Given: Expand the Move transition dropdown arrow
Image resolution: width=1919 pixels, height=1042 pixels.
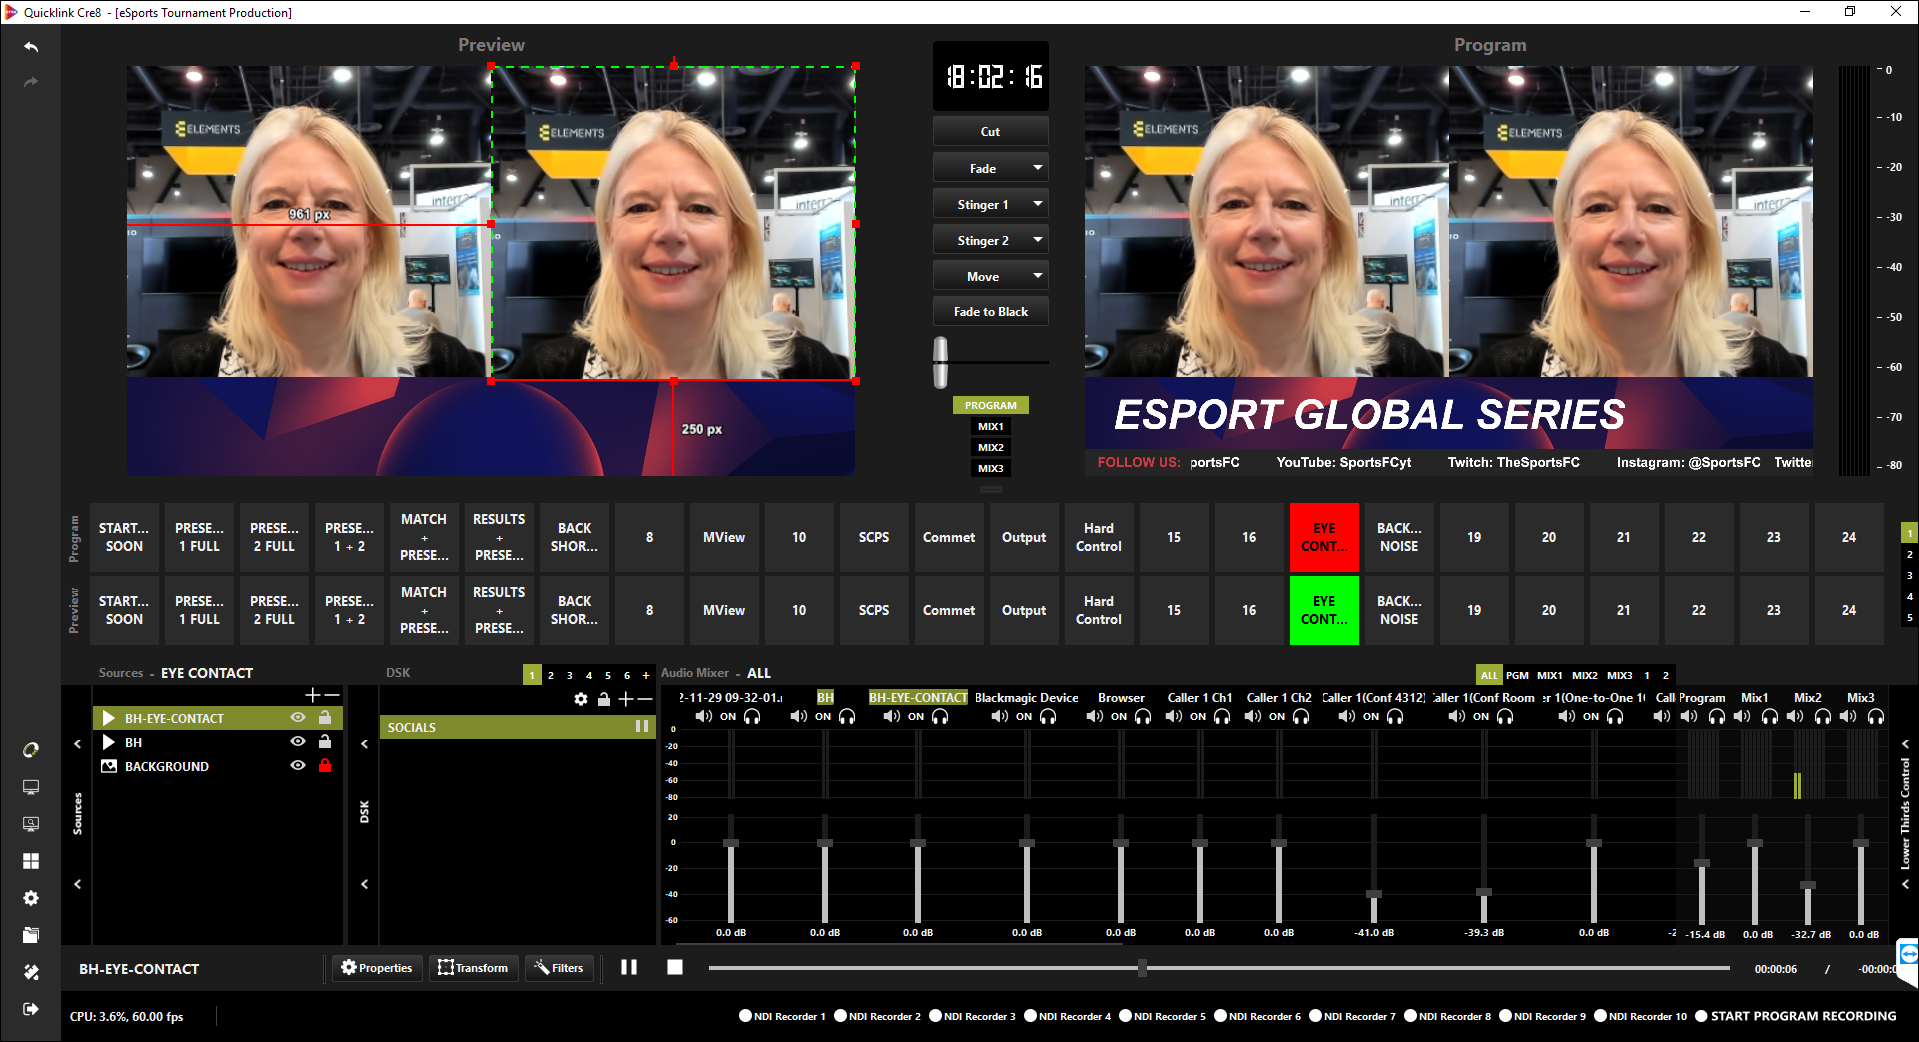Looking at the screenshot, I should [x=1038, y=276].
